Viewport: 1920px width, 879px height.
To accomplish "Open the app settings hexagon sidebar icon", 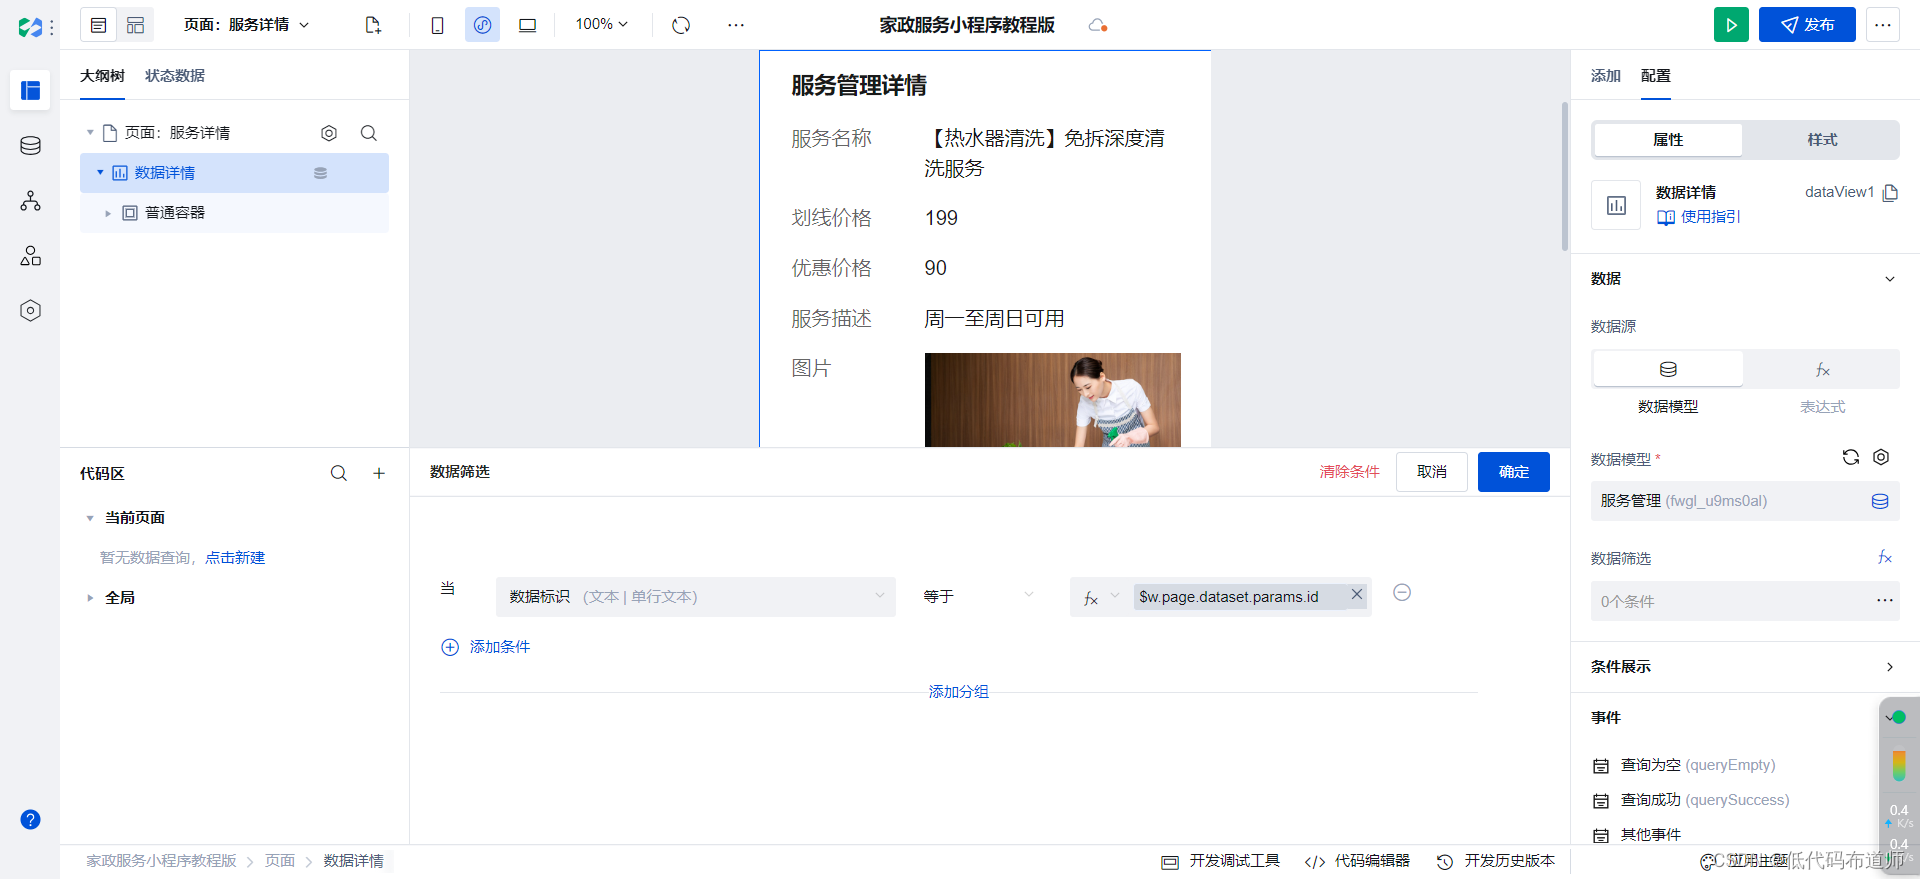I will coord(30,311).
